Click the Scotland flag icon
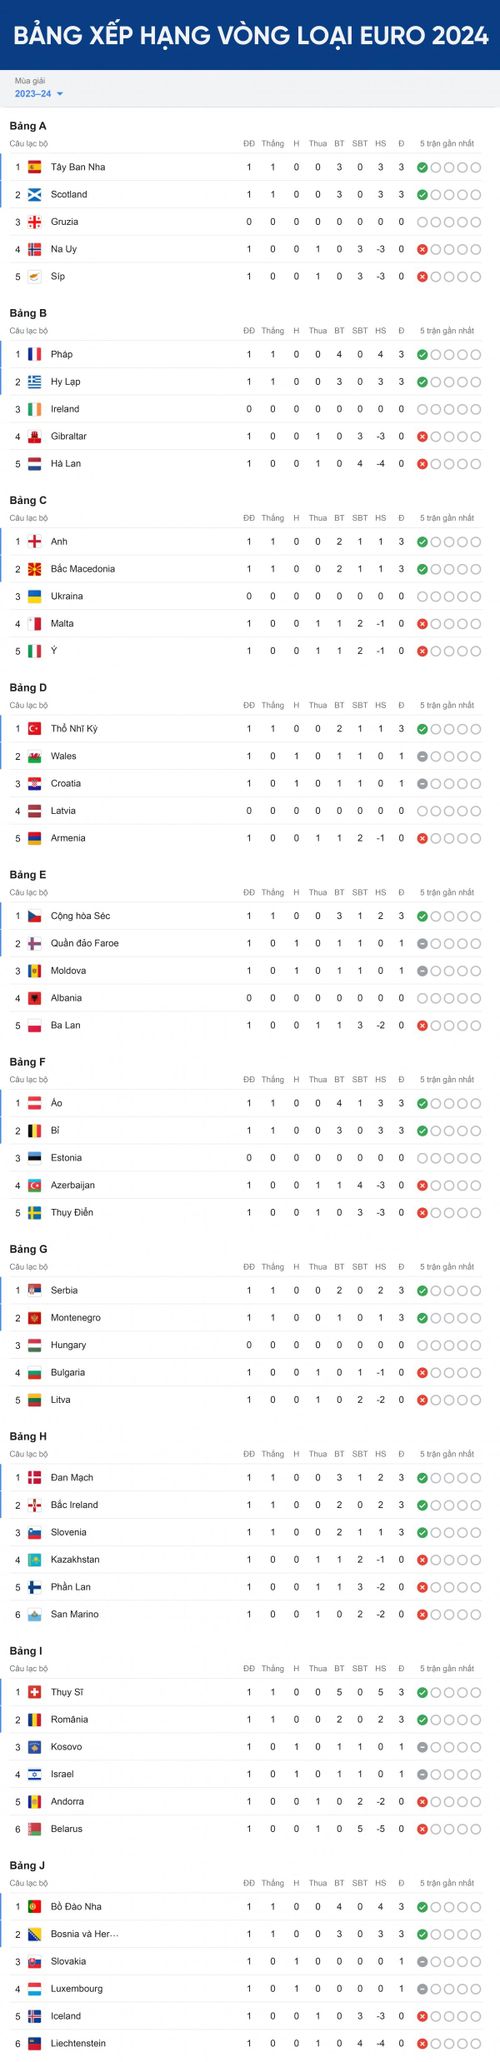 point(34,194)
